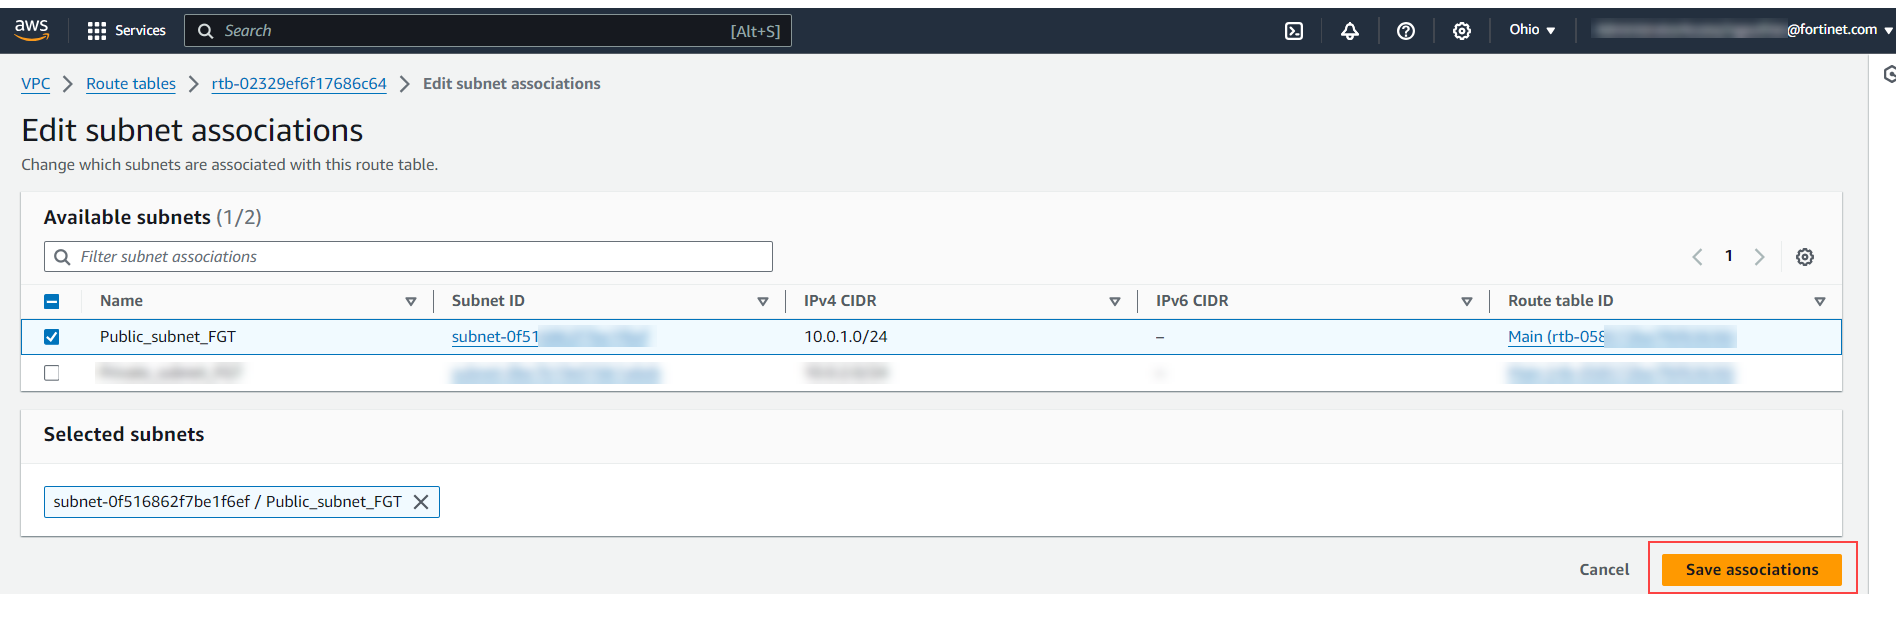Sort by the IPv4 CIDR column arrow
The width and height of the screenshot is (1896, 617).
[1115, 301]
